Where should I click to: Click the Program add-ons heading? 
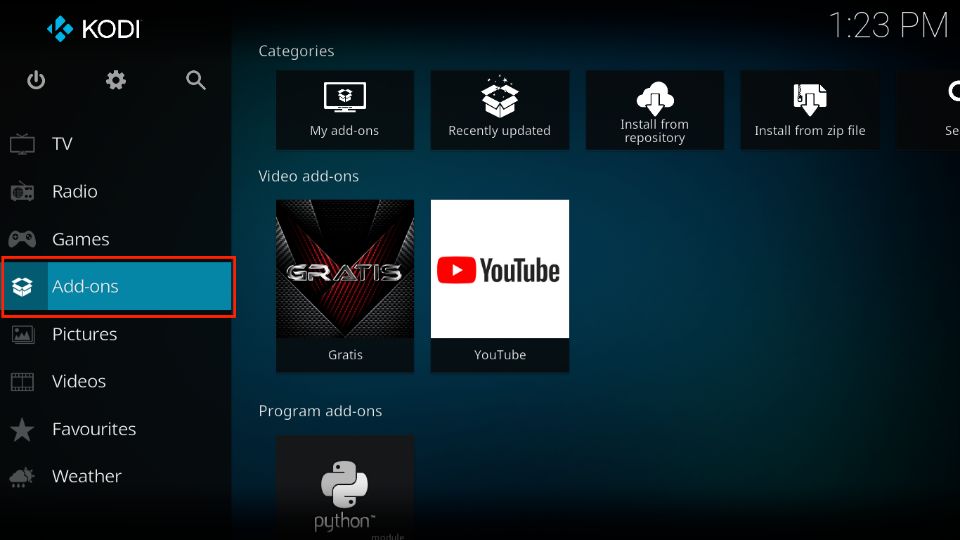pos(320,411)
